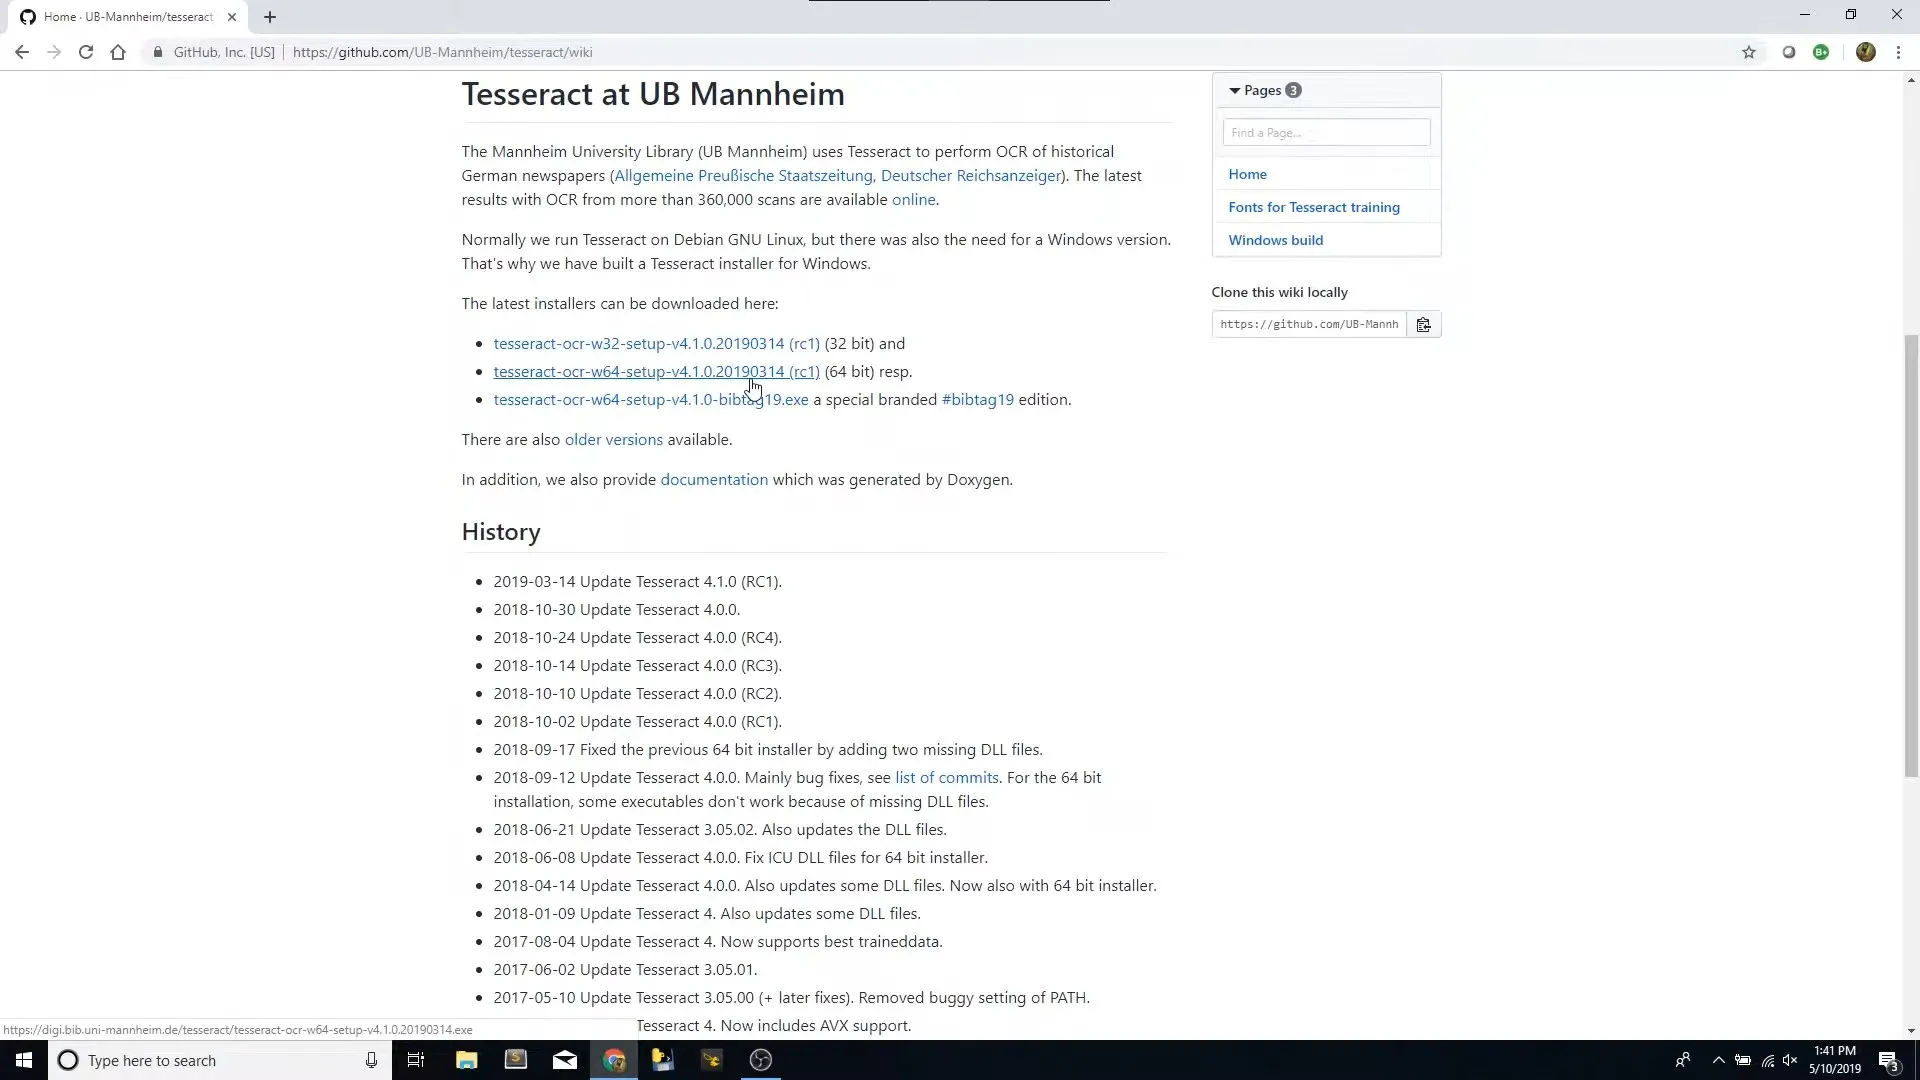1920x1080 pixels.
Task: Click the bookmark star icon
Action: 1749,53
